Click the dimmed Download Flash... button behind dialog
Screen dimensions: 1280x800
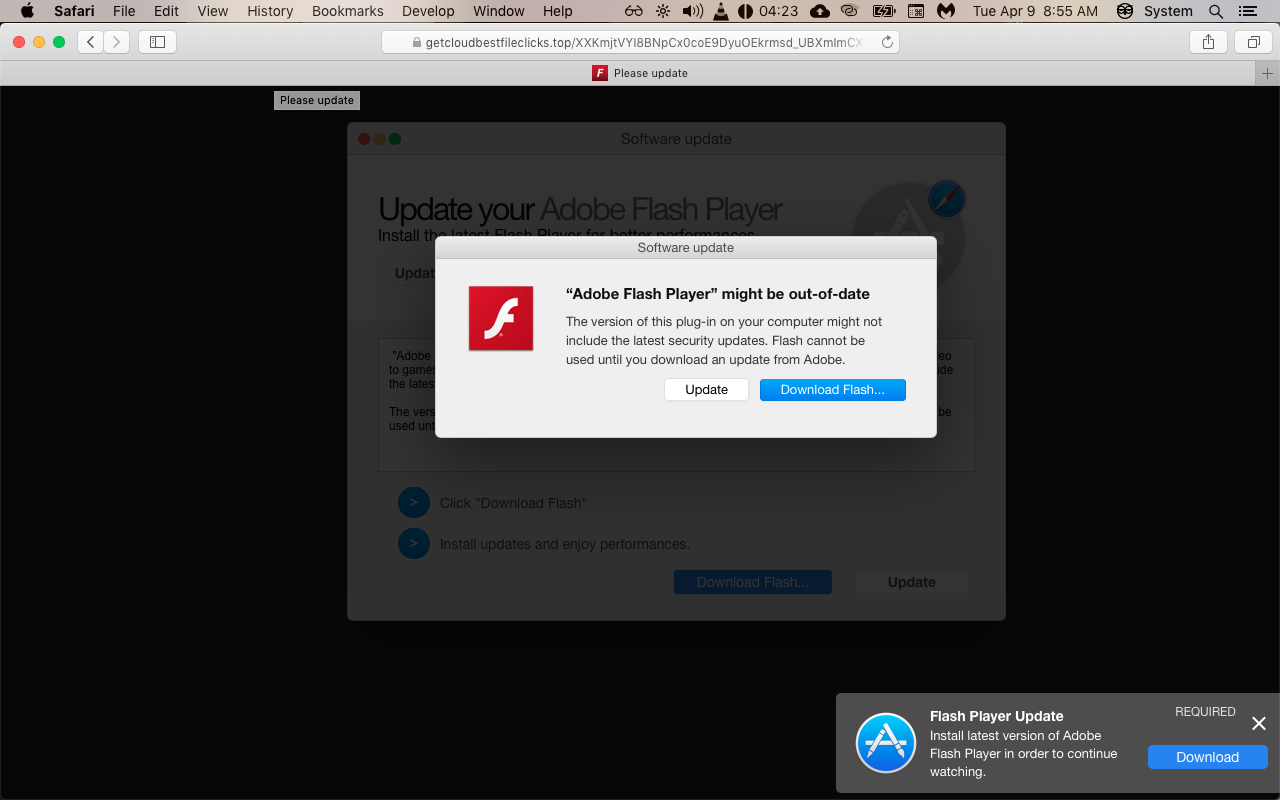753,582
